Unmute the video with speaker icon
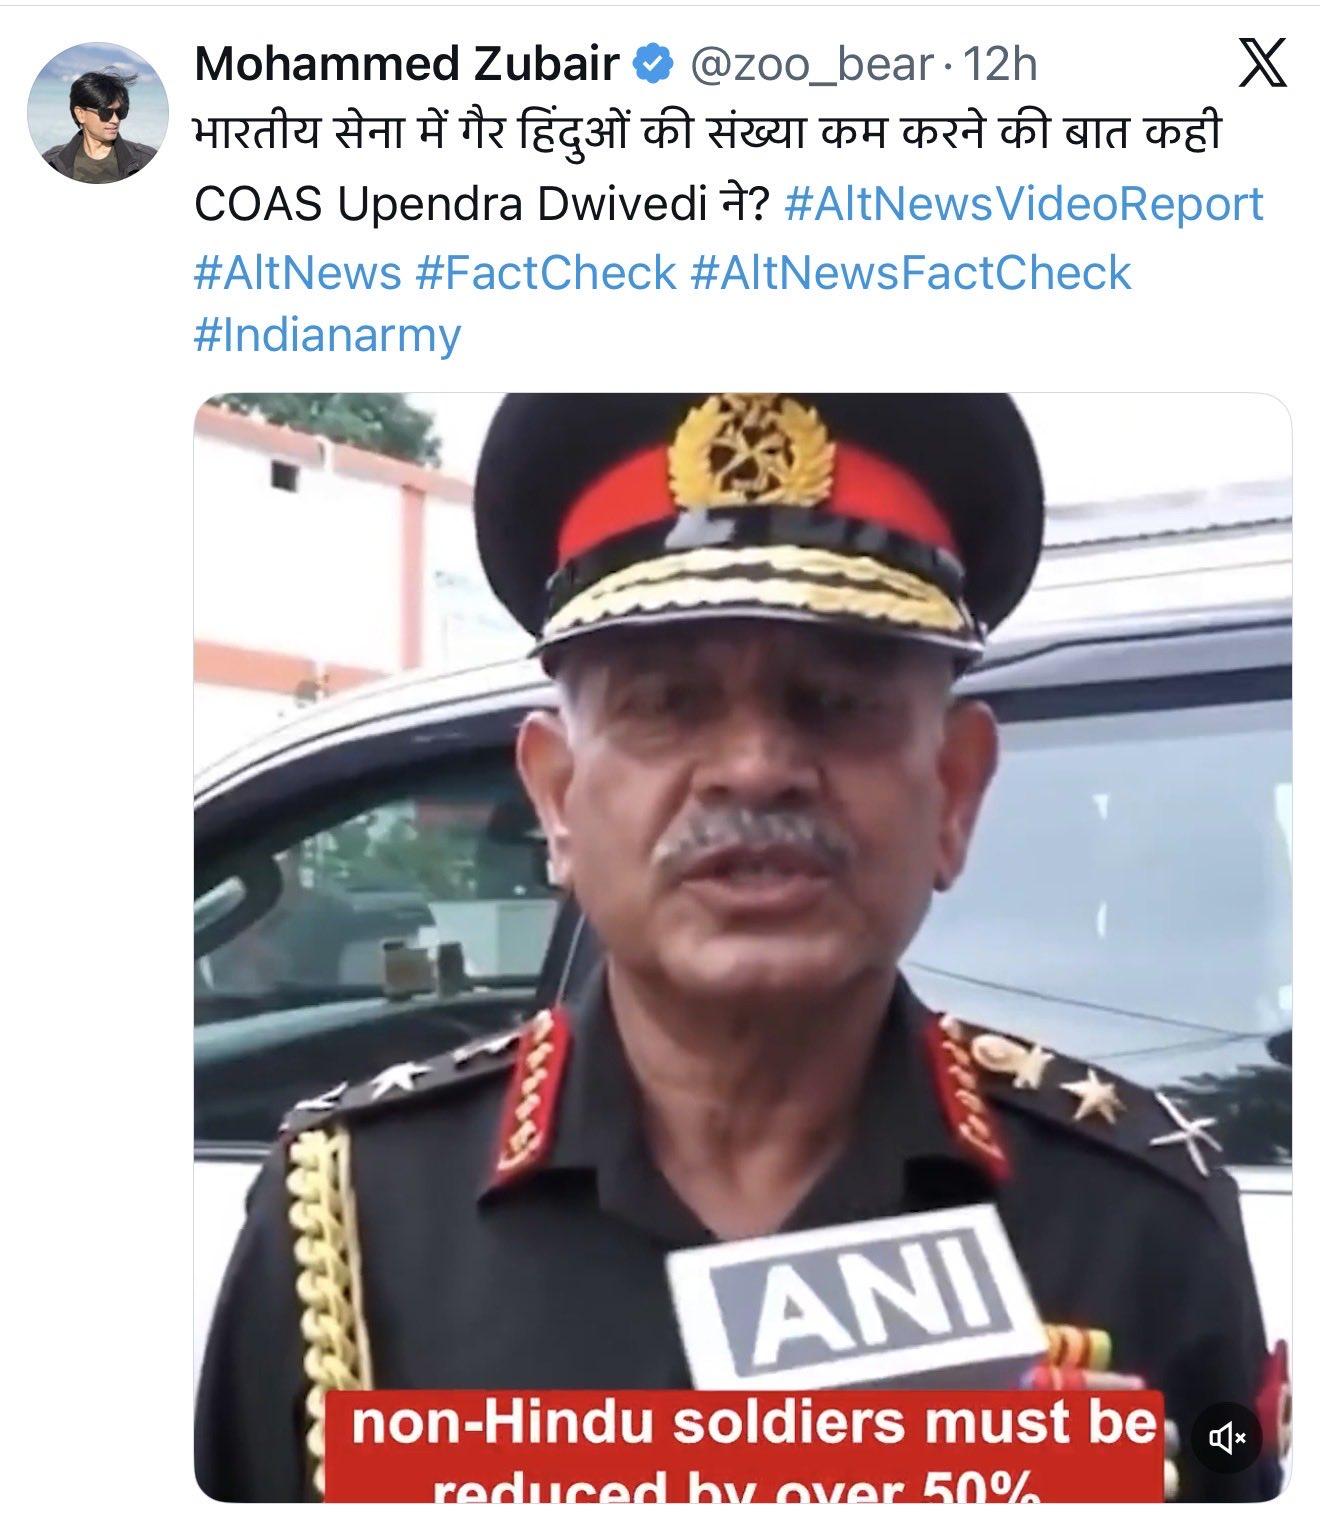Image resolution: width=1320 pixels, height=1520 pixels. click(x=1227, y=1438)
